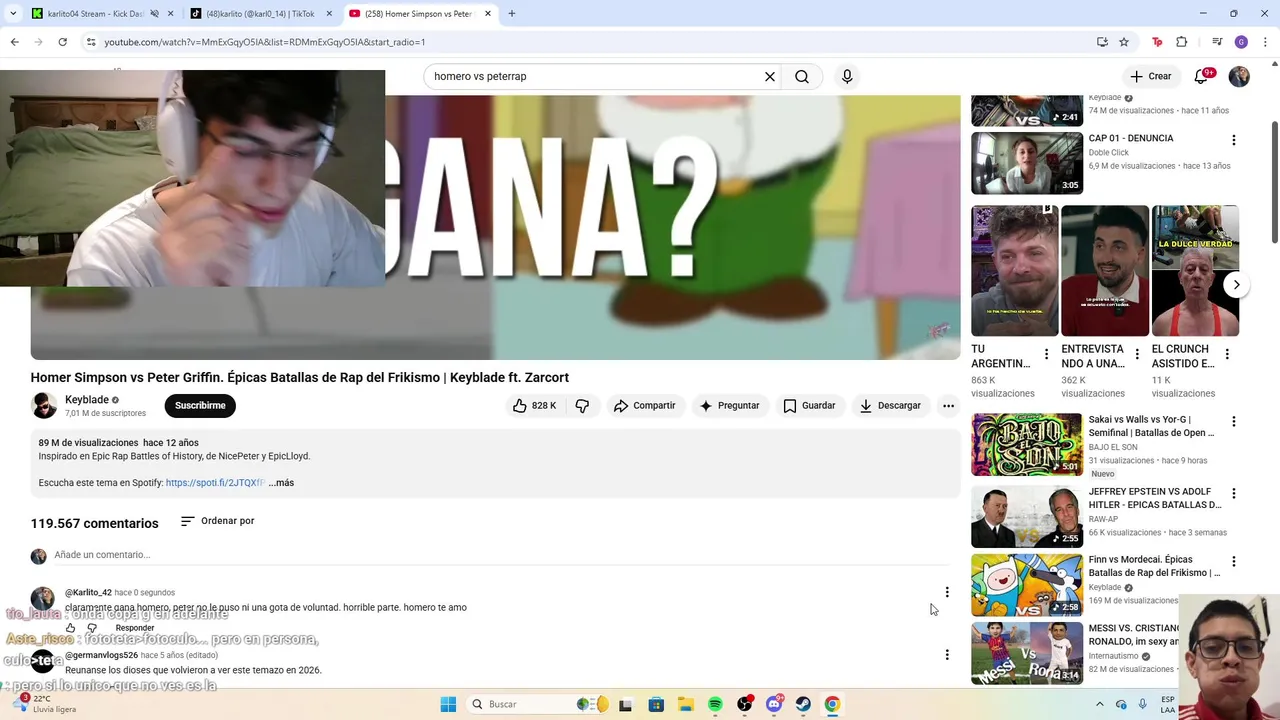The height and width of the screenshot is (720, 1280).
Task: Open options for the EL CRUNCH ASISTIDO short
Action: 1227,354
